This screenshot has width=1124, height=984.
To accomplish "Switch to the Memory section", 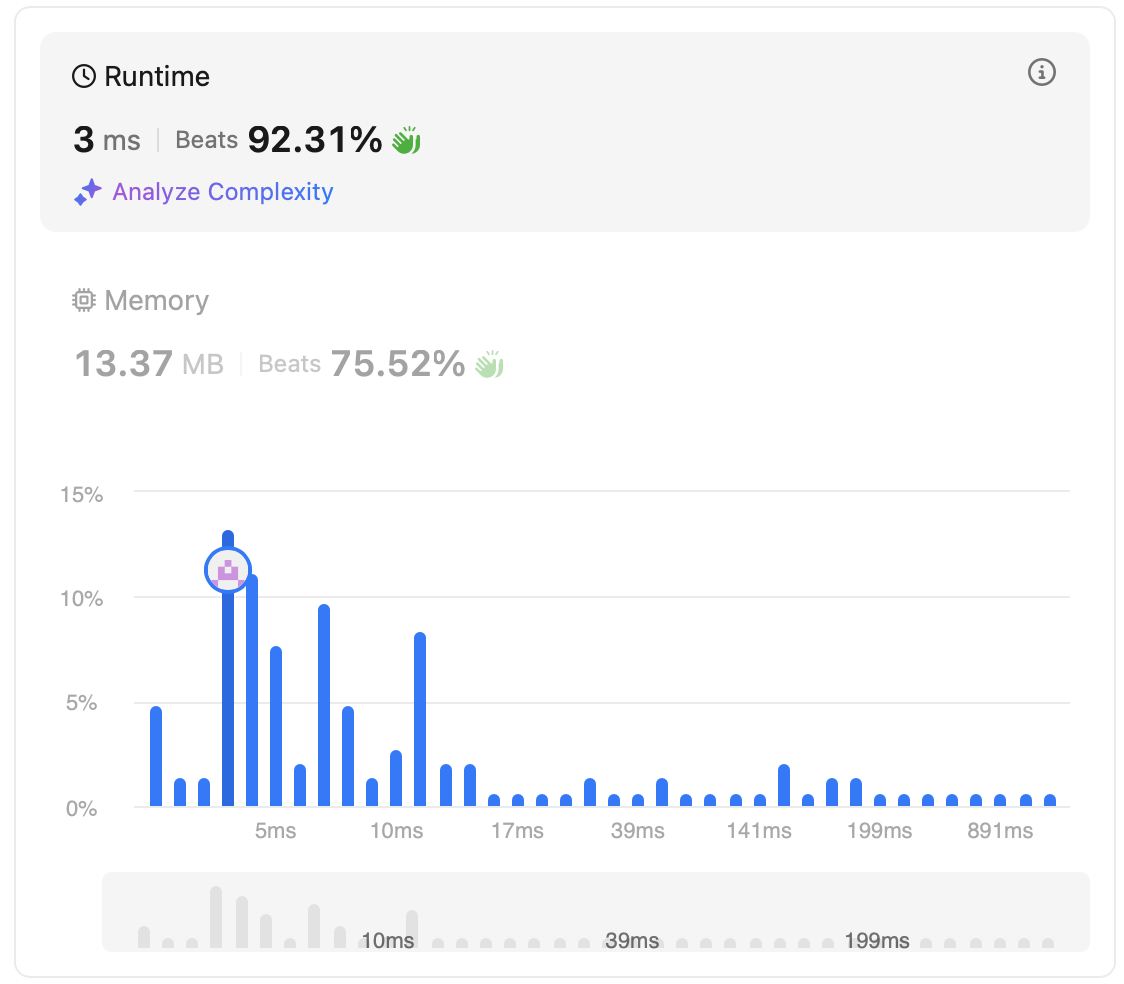I will (156, 301).
